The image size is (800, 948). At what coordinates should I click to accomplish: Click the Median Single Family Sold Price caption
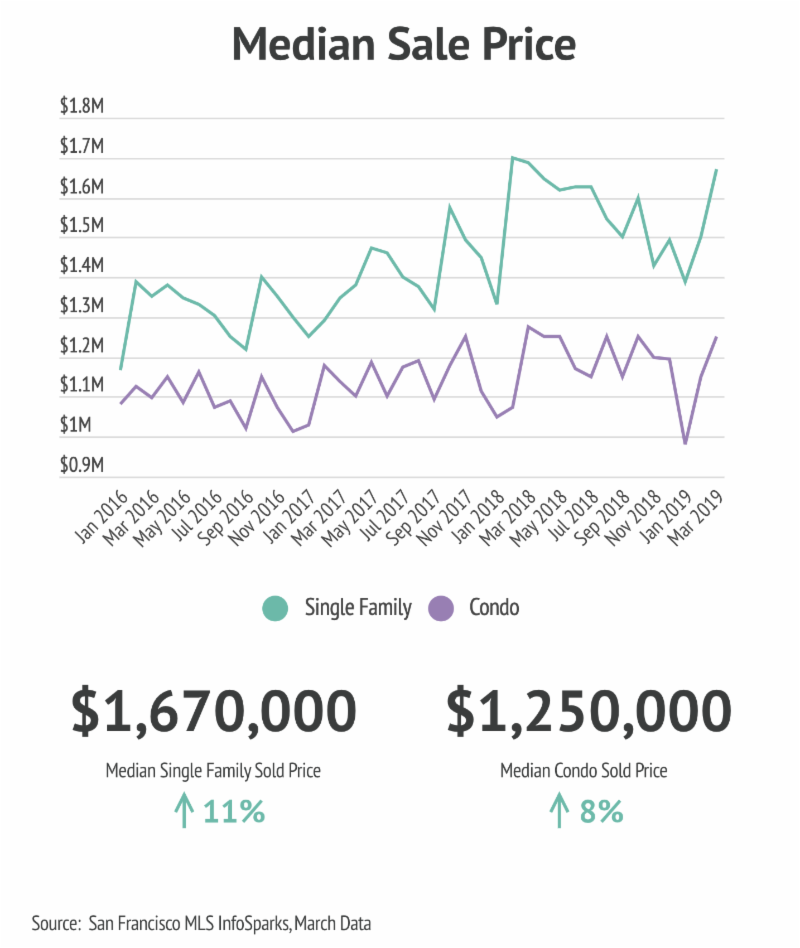click(x=213, y=771)
